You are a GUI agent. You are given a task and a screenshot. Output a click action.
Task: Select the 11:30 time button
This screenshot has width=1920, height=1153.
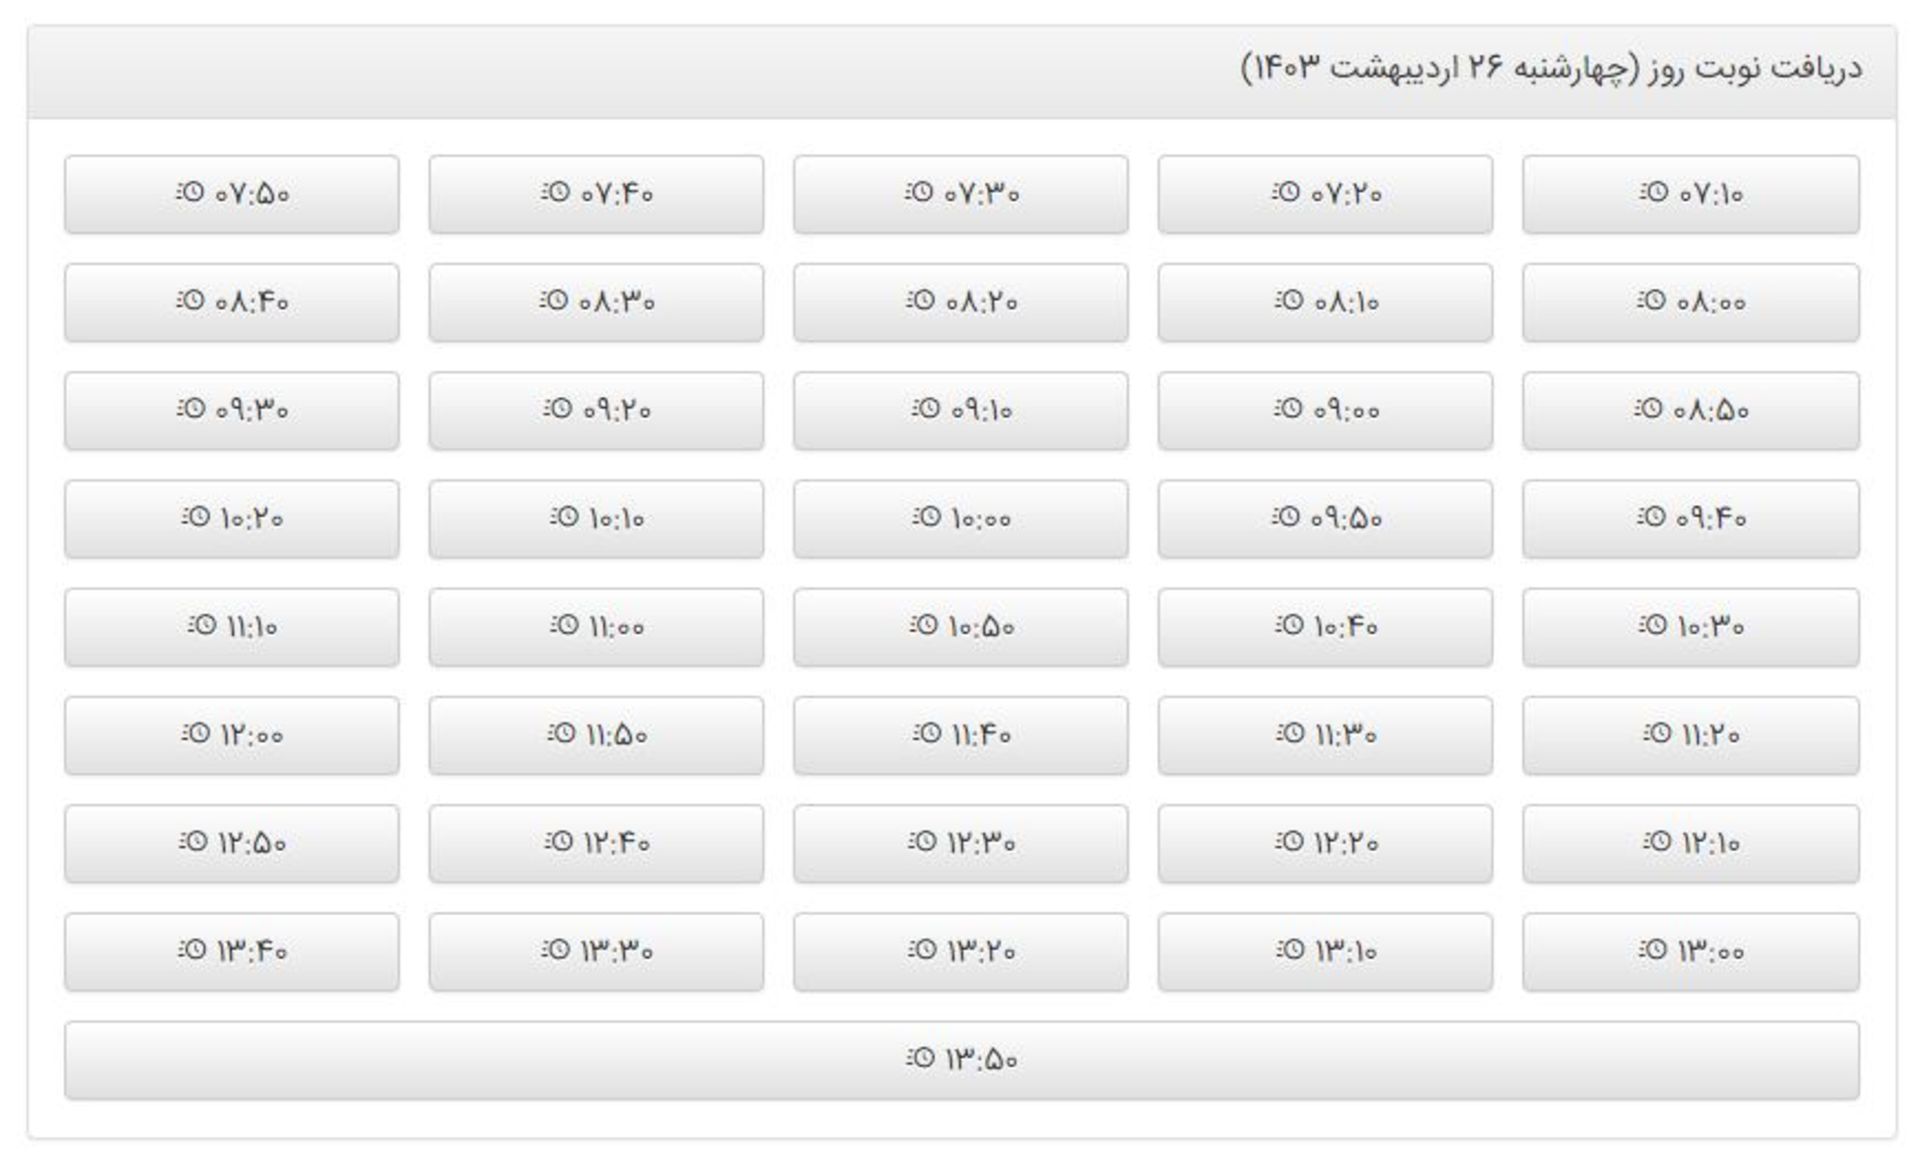point(1325,735)
